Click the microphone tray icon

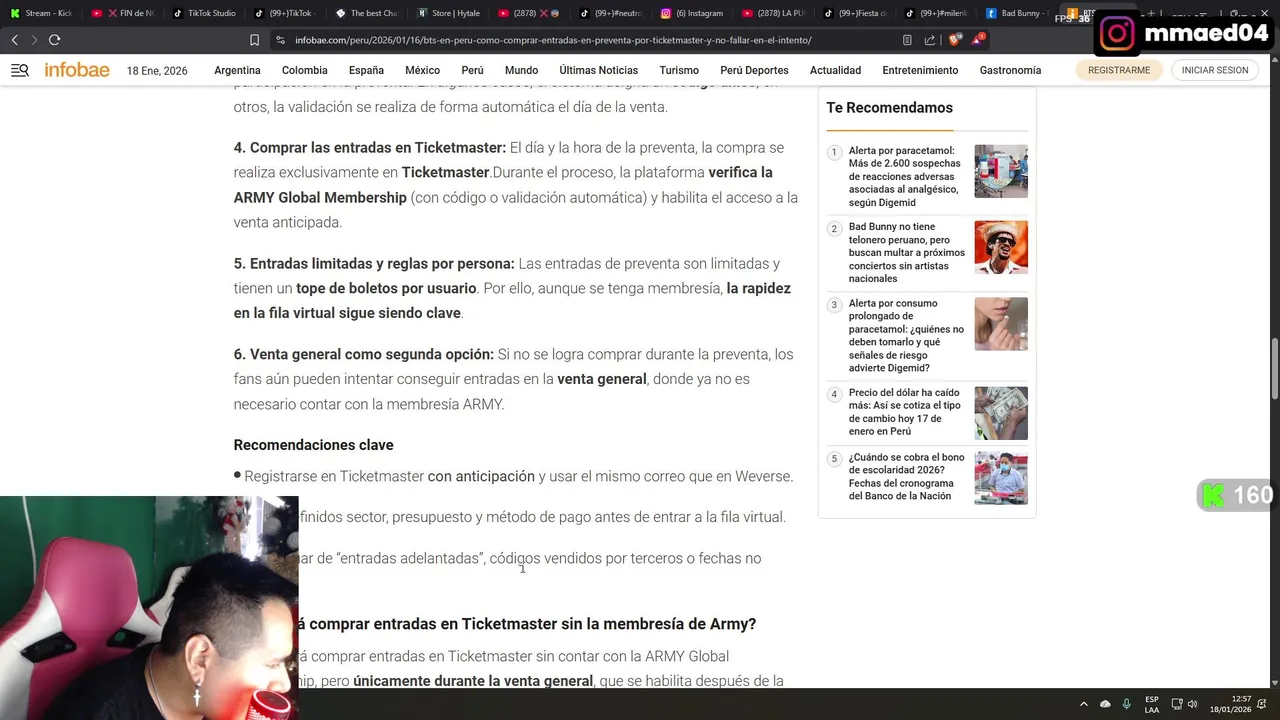pyautogui.click(x=1126, y=704)
